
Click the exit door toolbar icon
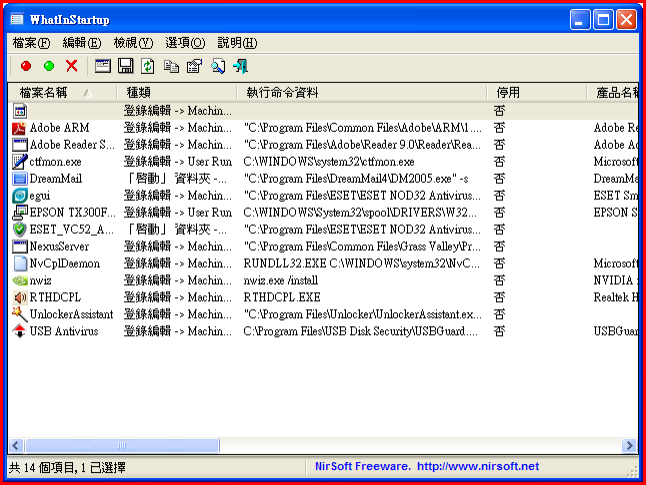coord(240,66)
